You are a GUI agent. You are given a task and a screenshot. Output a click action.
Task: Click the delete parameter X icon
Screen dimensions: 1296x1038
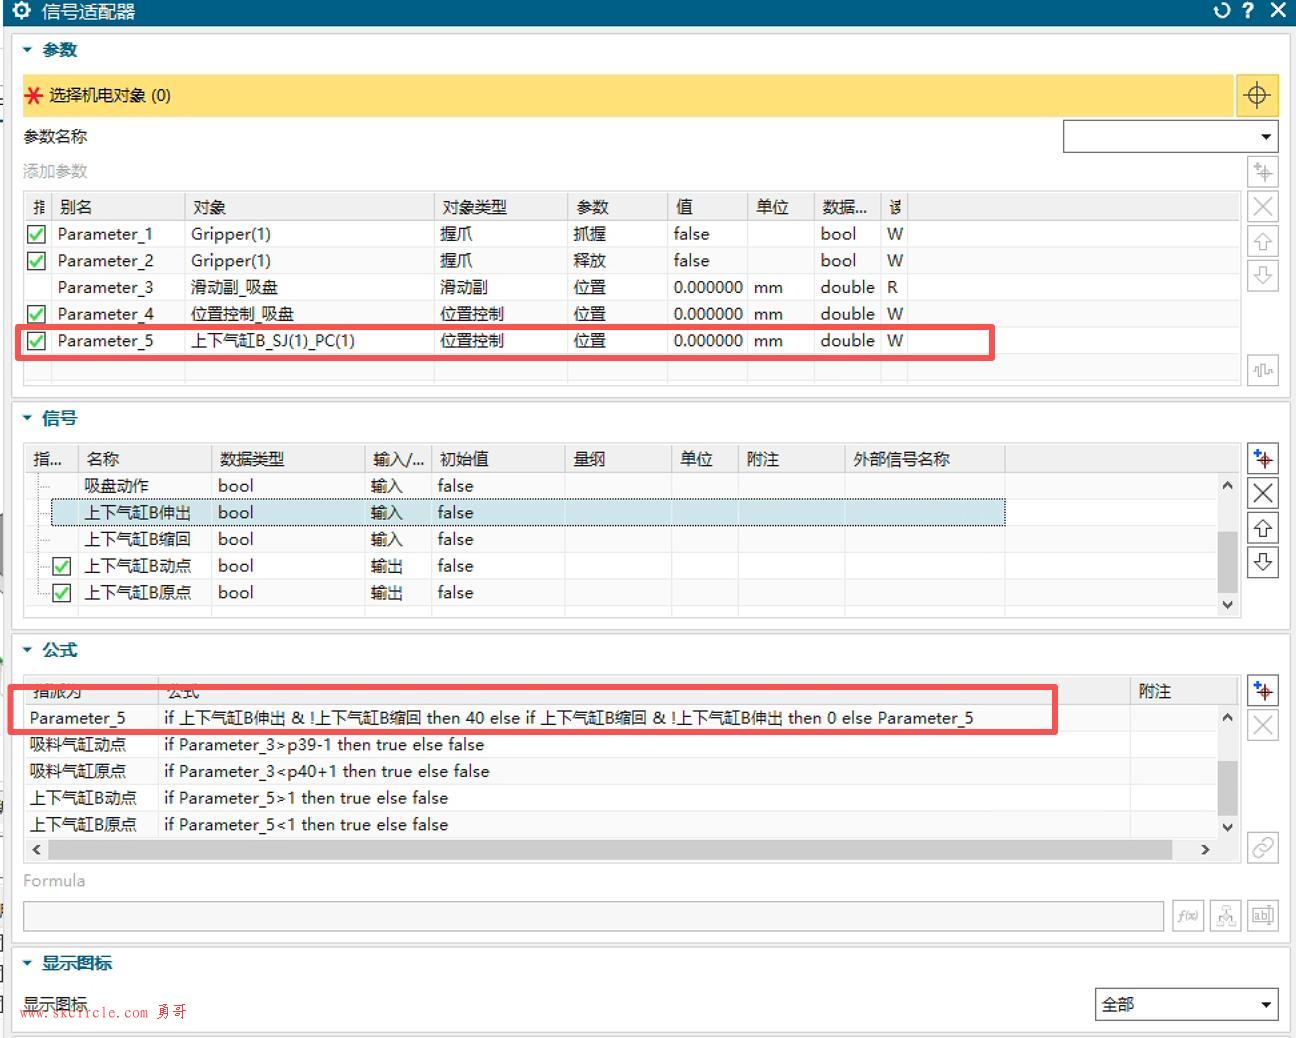(x=1263, y=207)
